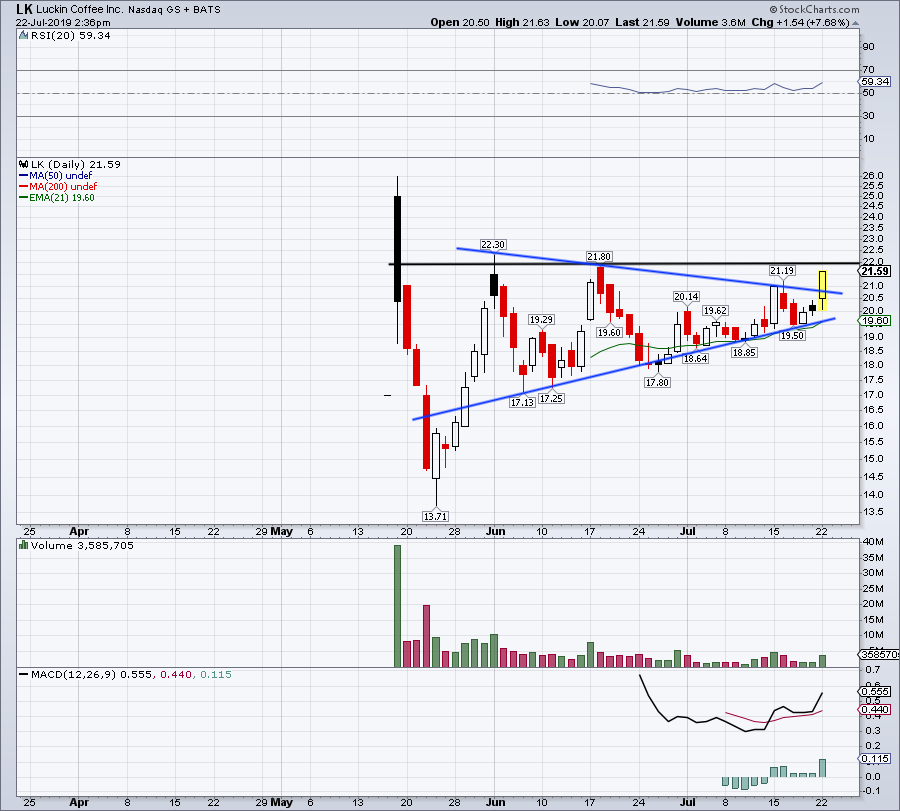Click the 0.555 MACD tag on axis
The image size is (900, 811).
click(x=875, y=692)
